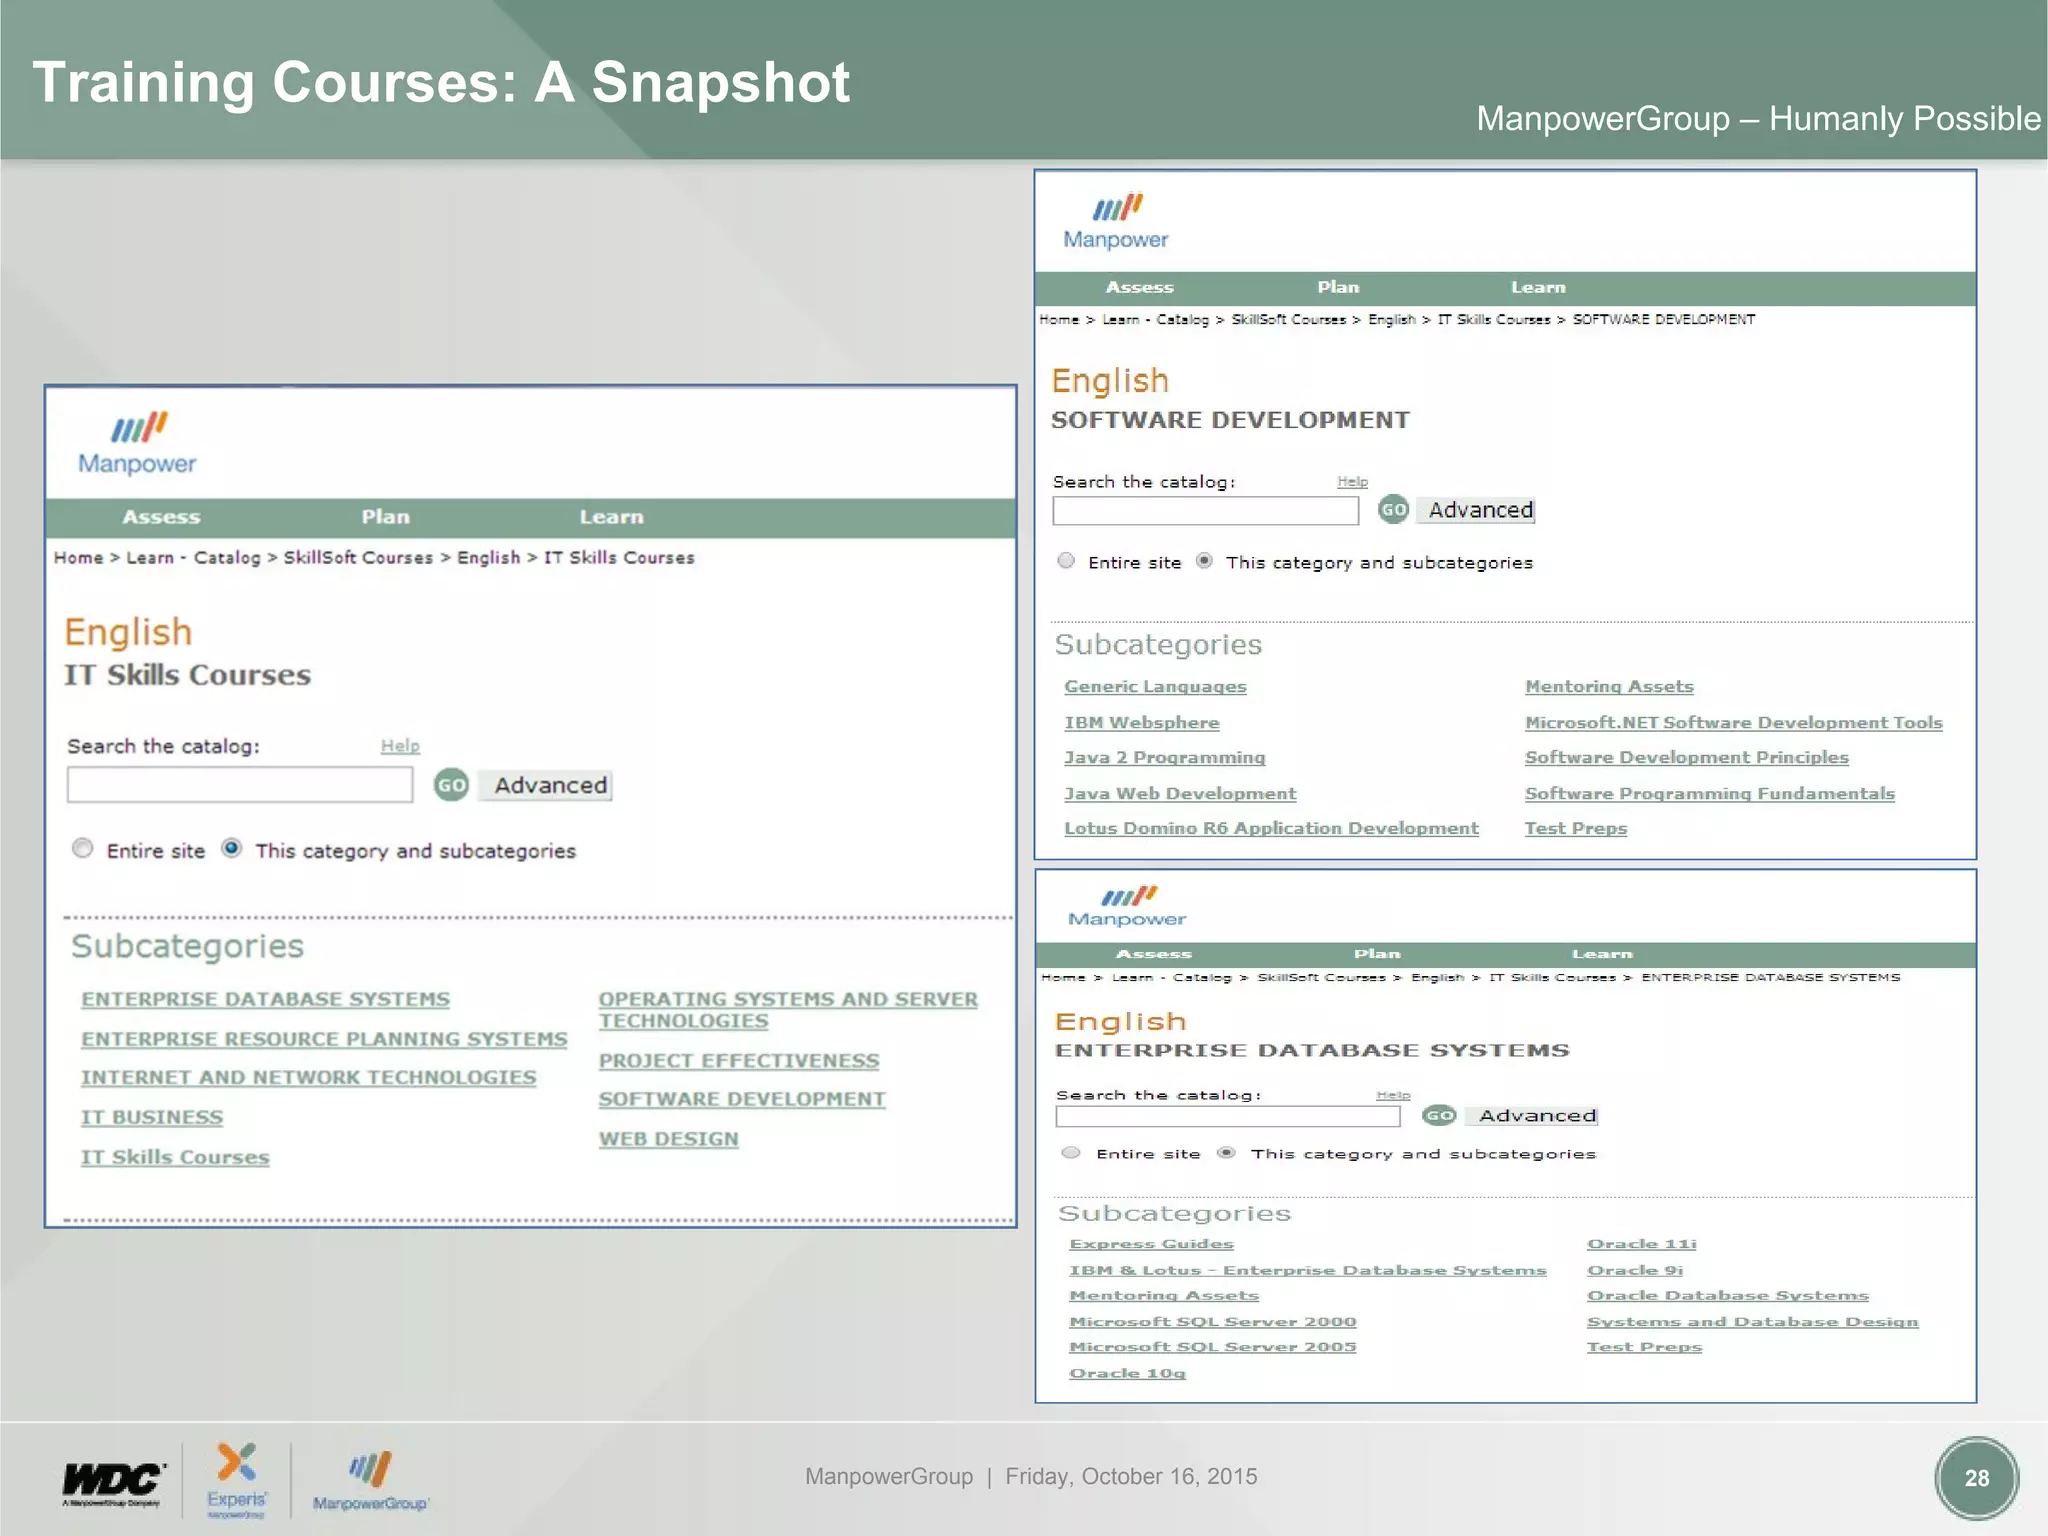Image resolution: width=2048 pixels, height=1536 pixels.
Task: Click search catalog field in IT Skills Courses panel
Action: (240, 784)
